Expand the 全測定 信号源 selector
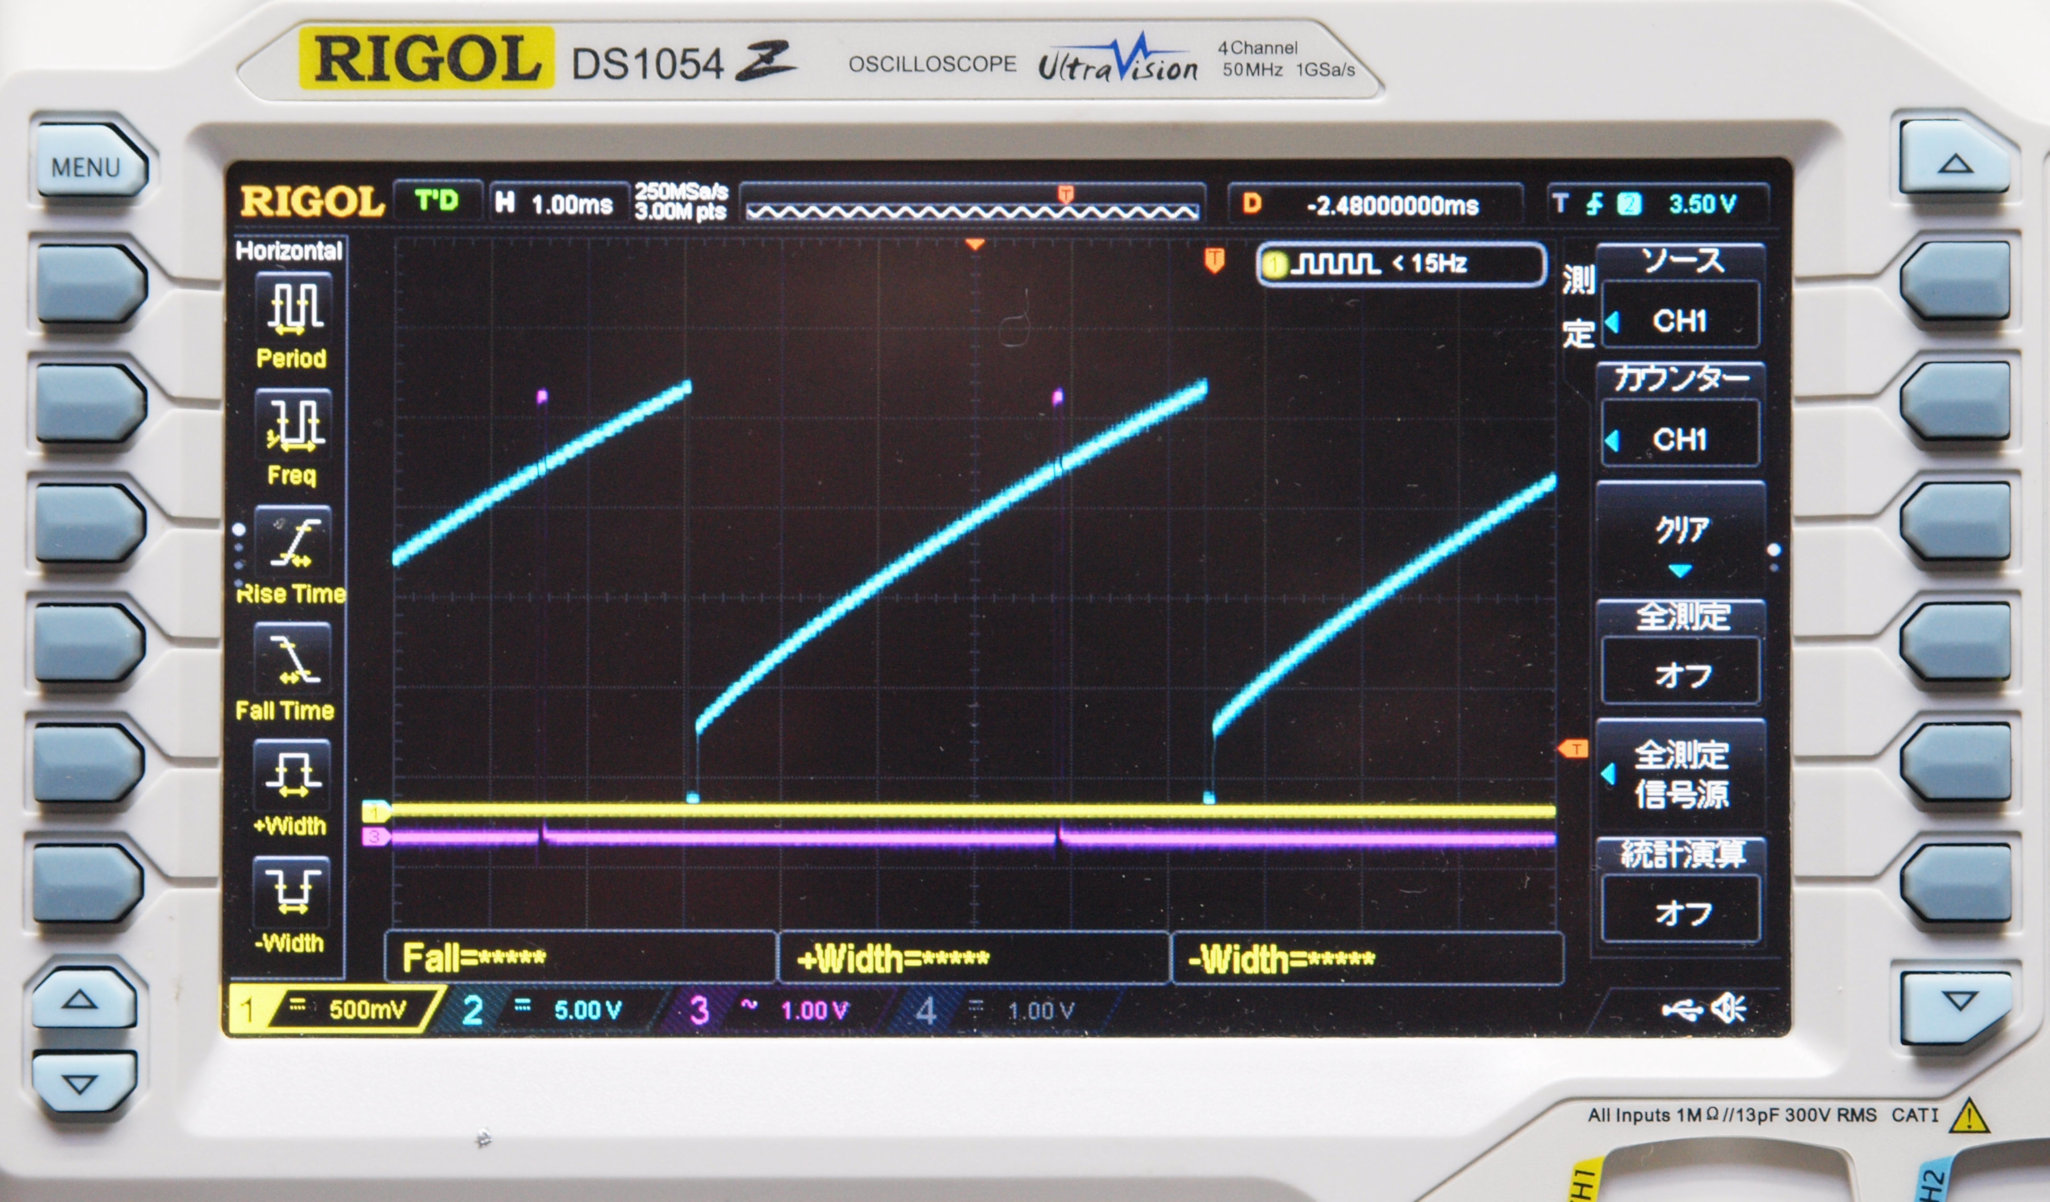The width and height of the screenshot is (2050, 1202). 1680,773
